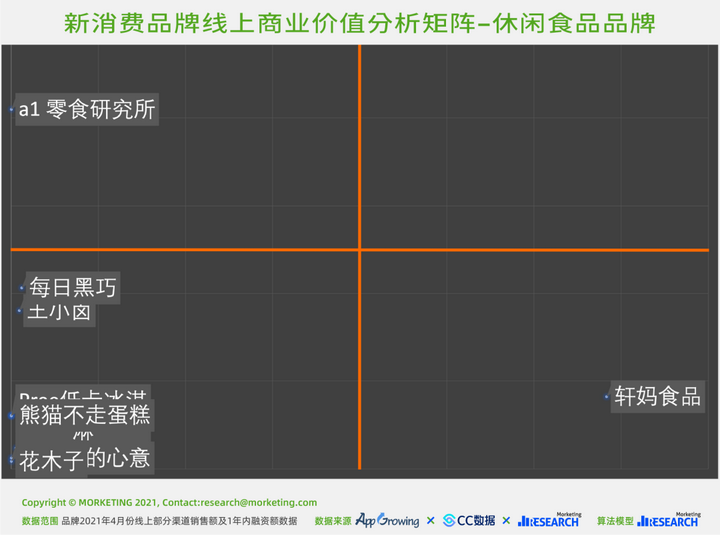The height and width of the screenshot is (535, 720).
Task: Click data point beside 每日黑巧
Action: pos(22,288)
